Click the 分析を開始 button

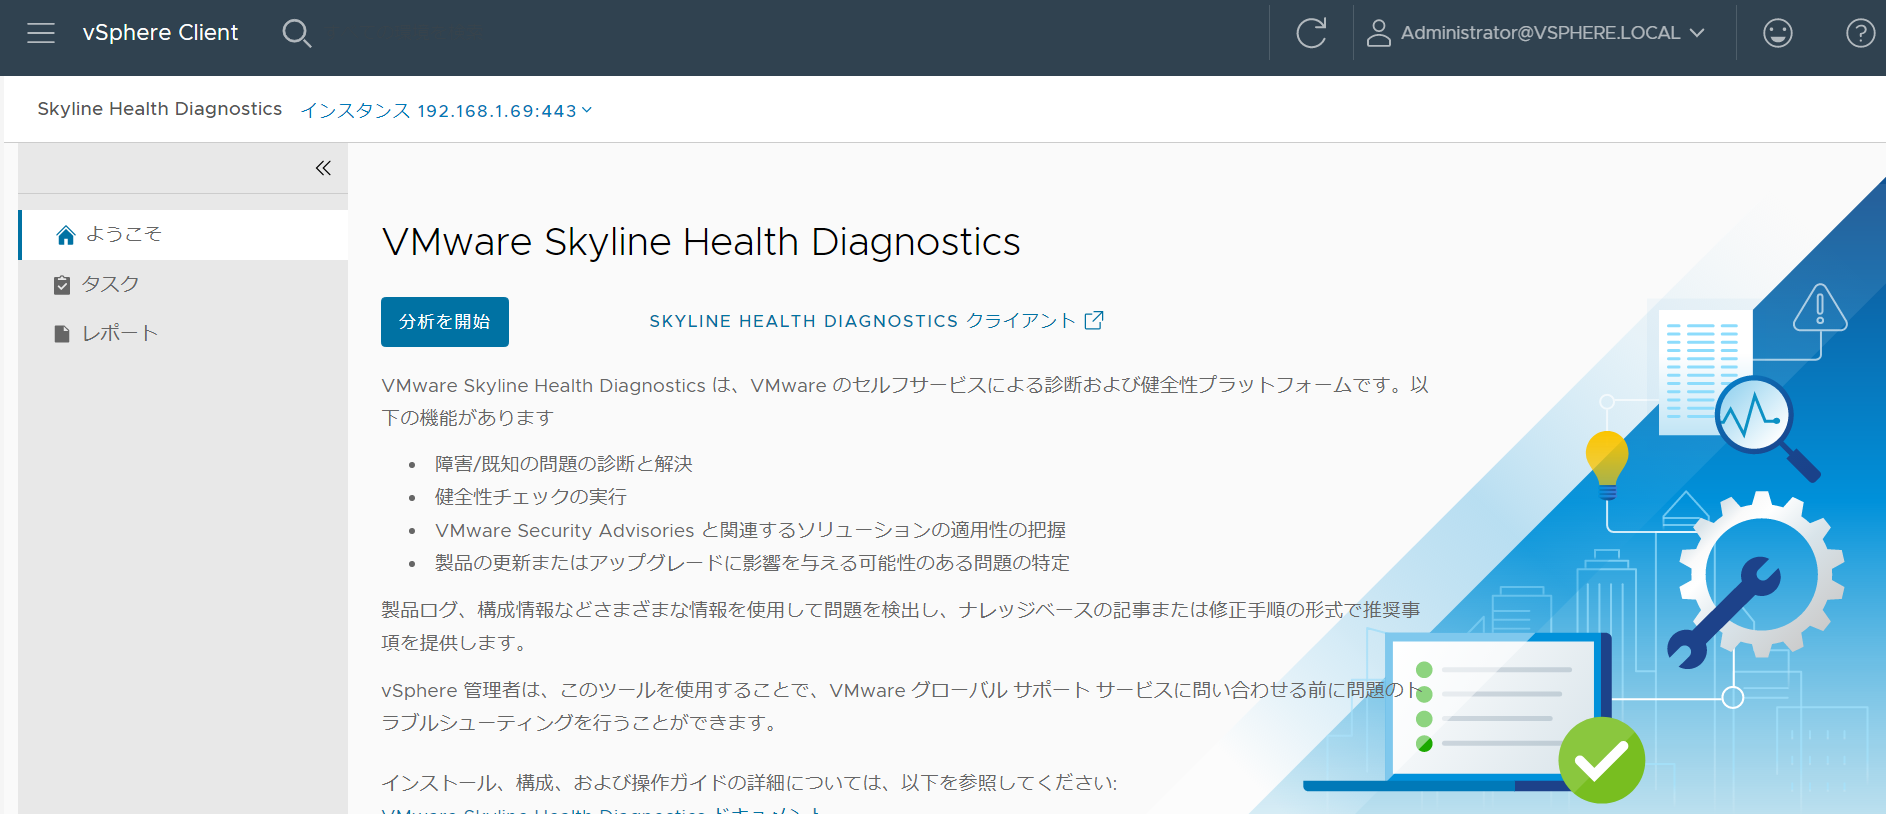pyautogui.click(x=445, y=322)
